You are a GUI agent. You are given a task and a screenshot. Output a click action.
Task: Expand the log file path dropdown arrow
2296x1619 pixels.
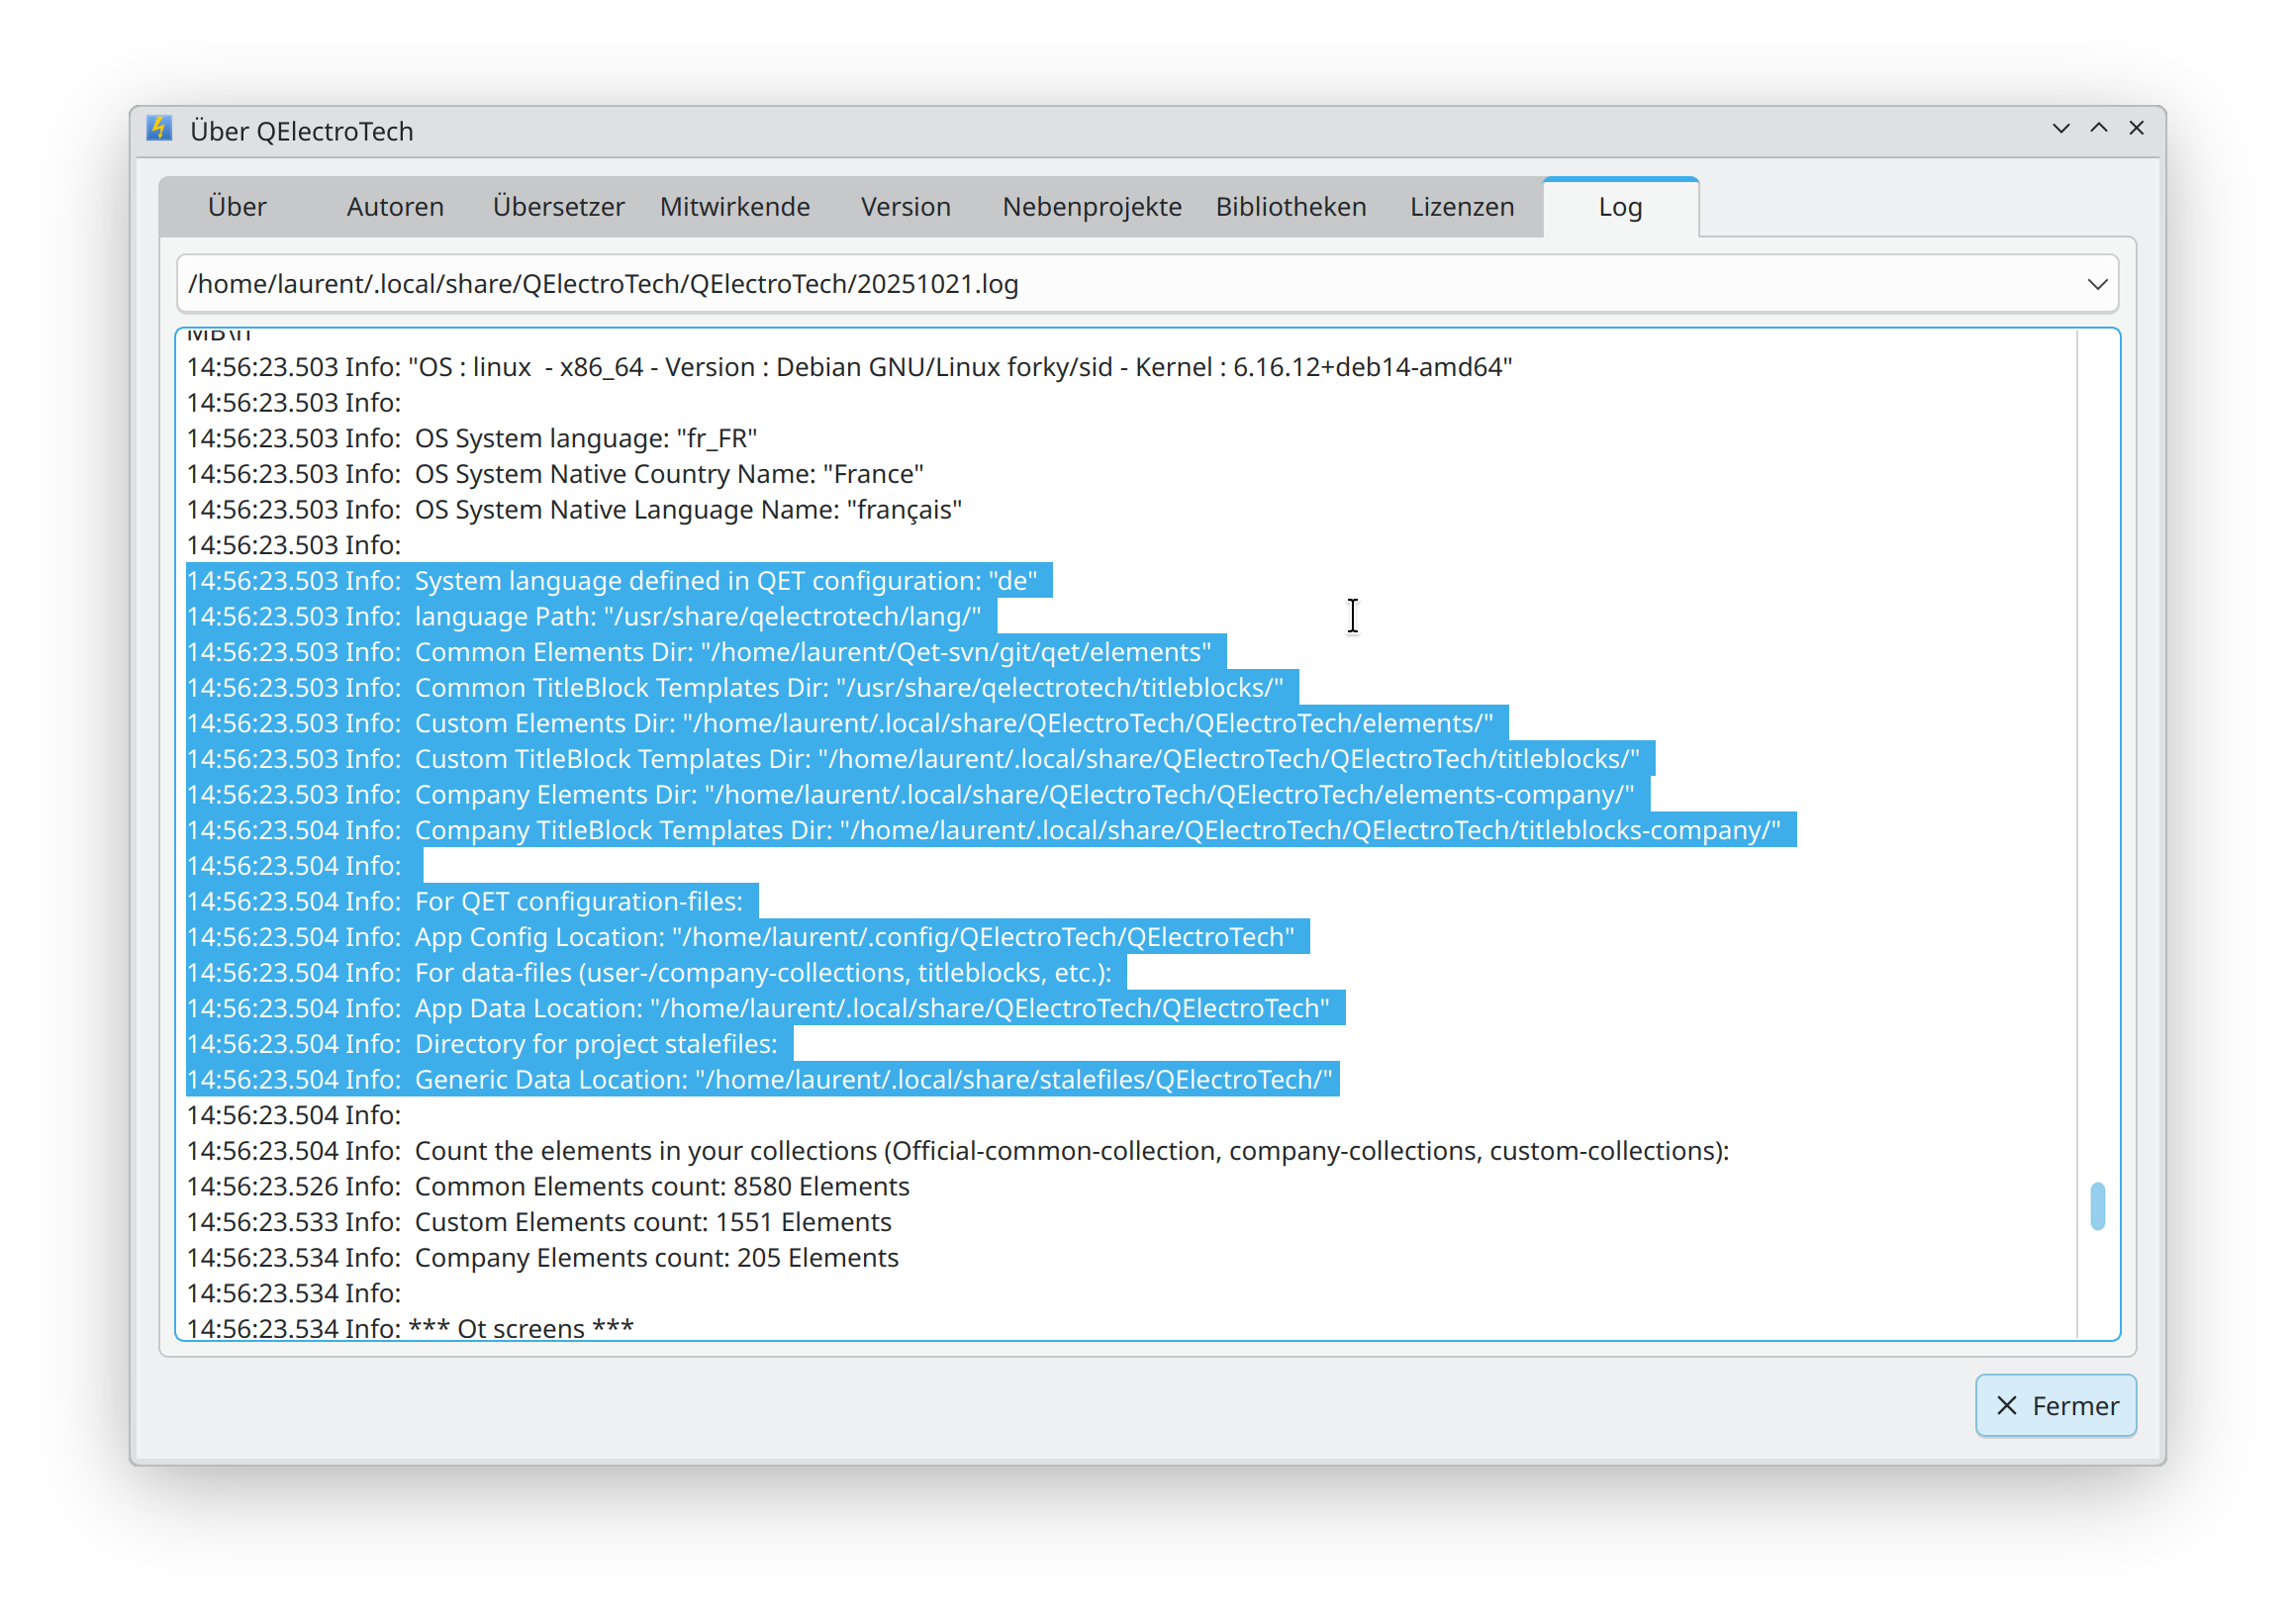click(x=2097, y=285)
